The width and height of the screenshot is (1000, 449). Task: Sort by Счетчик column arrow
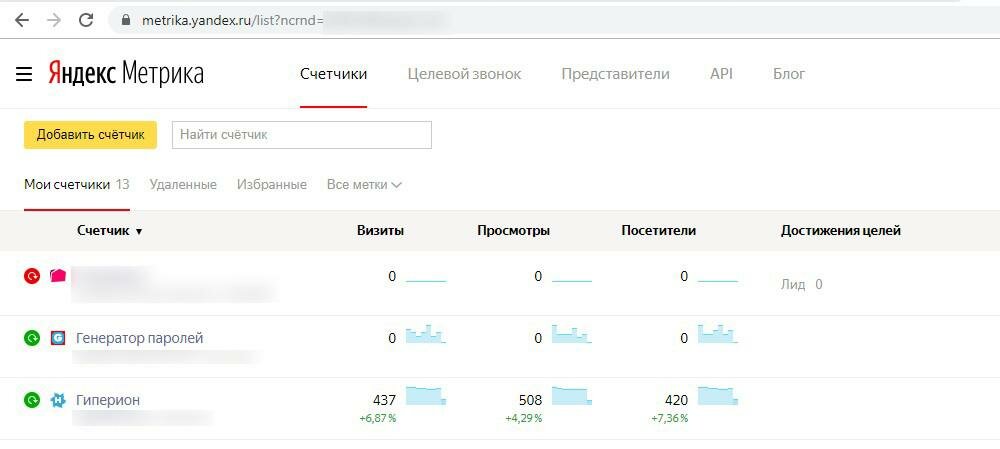pos(139,231)
